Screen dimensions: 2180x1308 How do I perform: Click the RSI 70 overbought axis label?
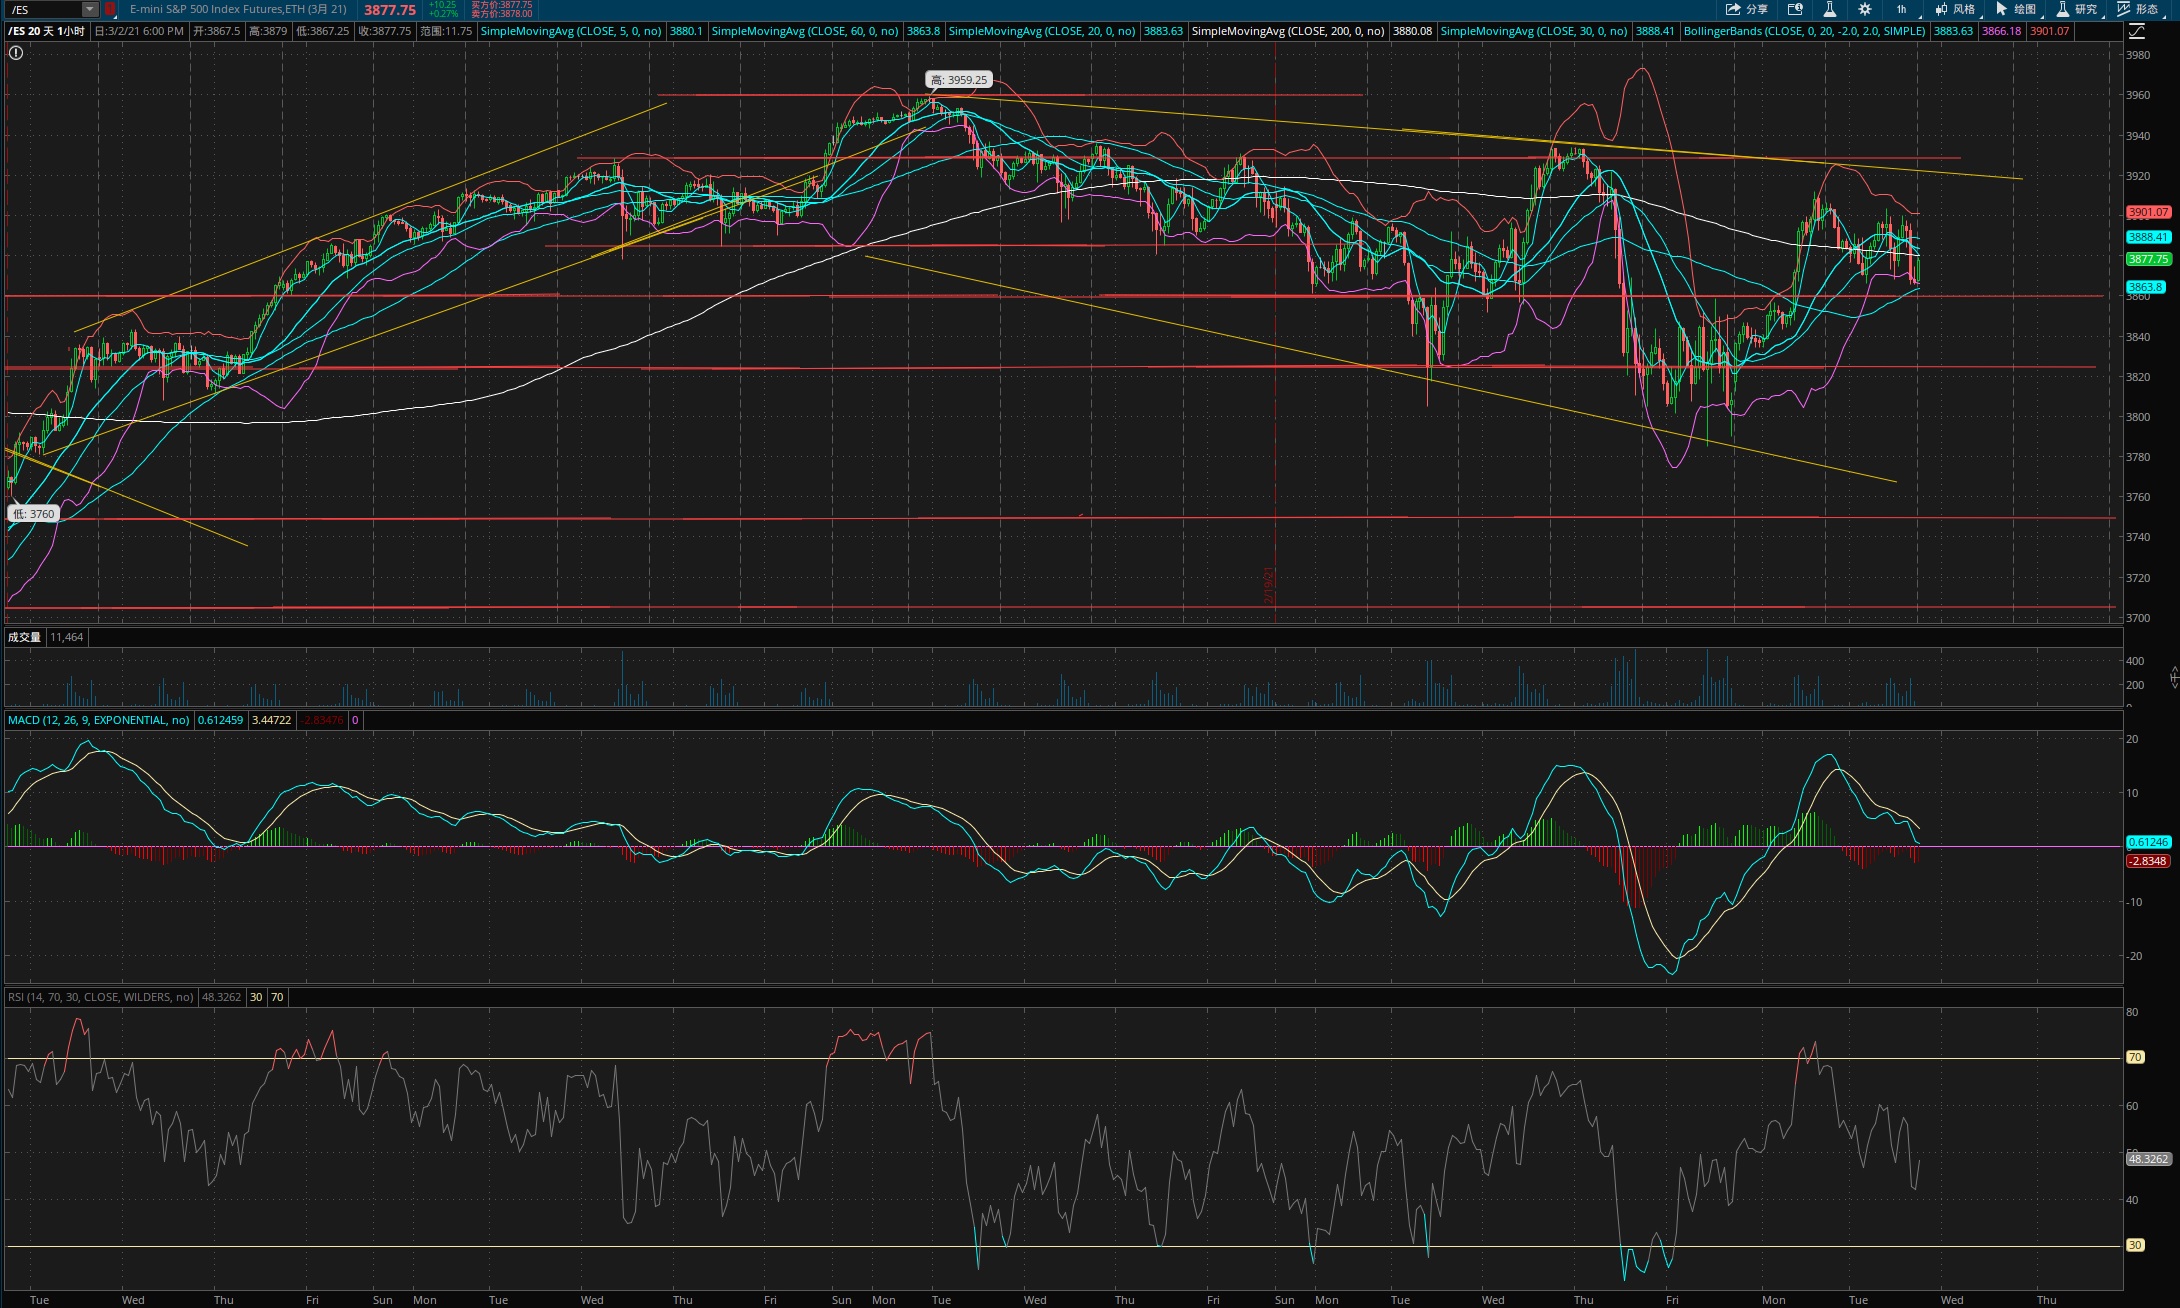click(2135, 1057)
